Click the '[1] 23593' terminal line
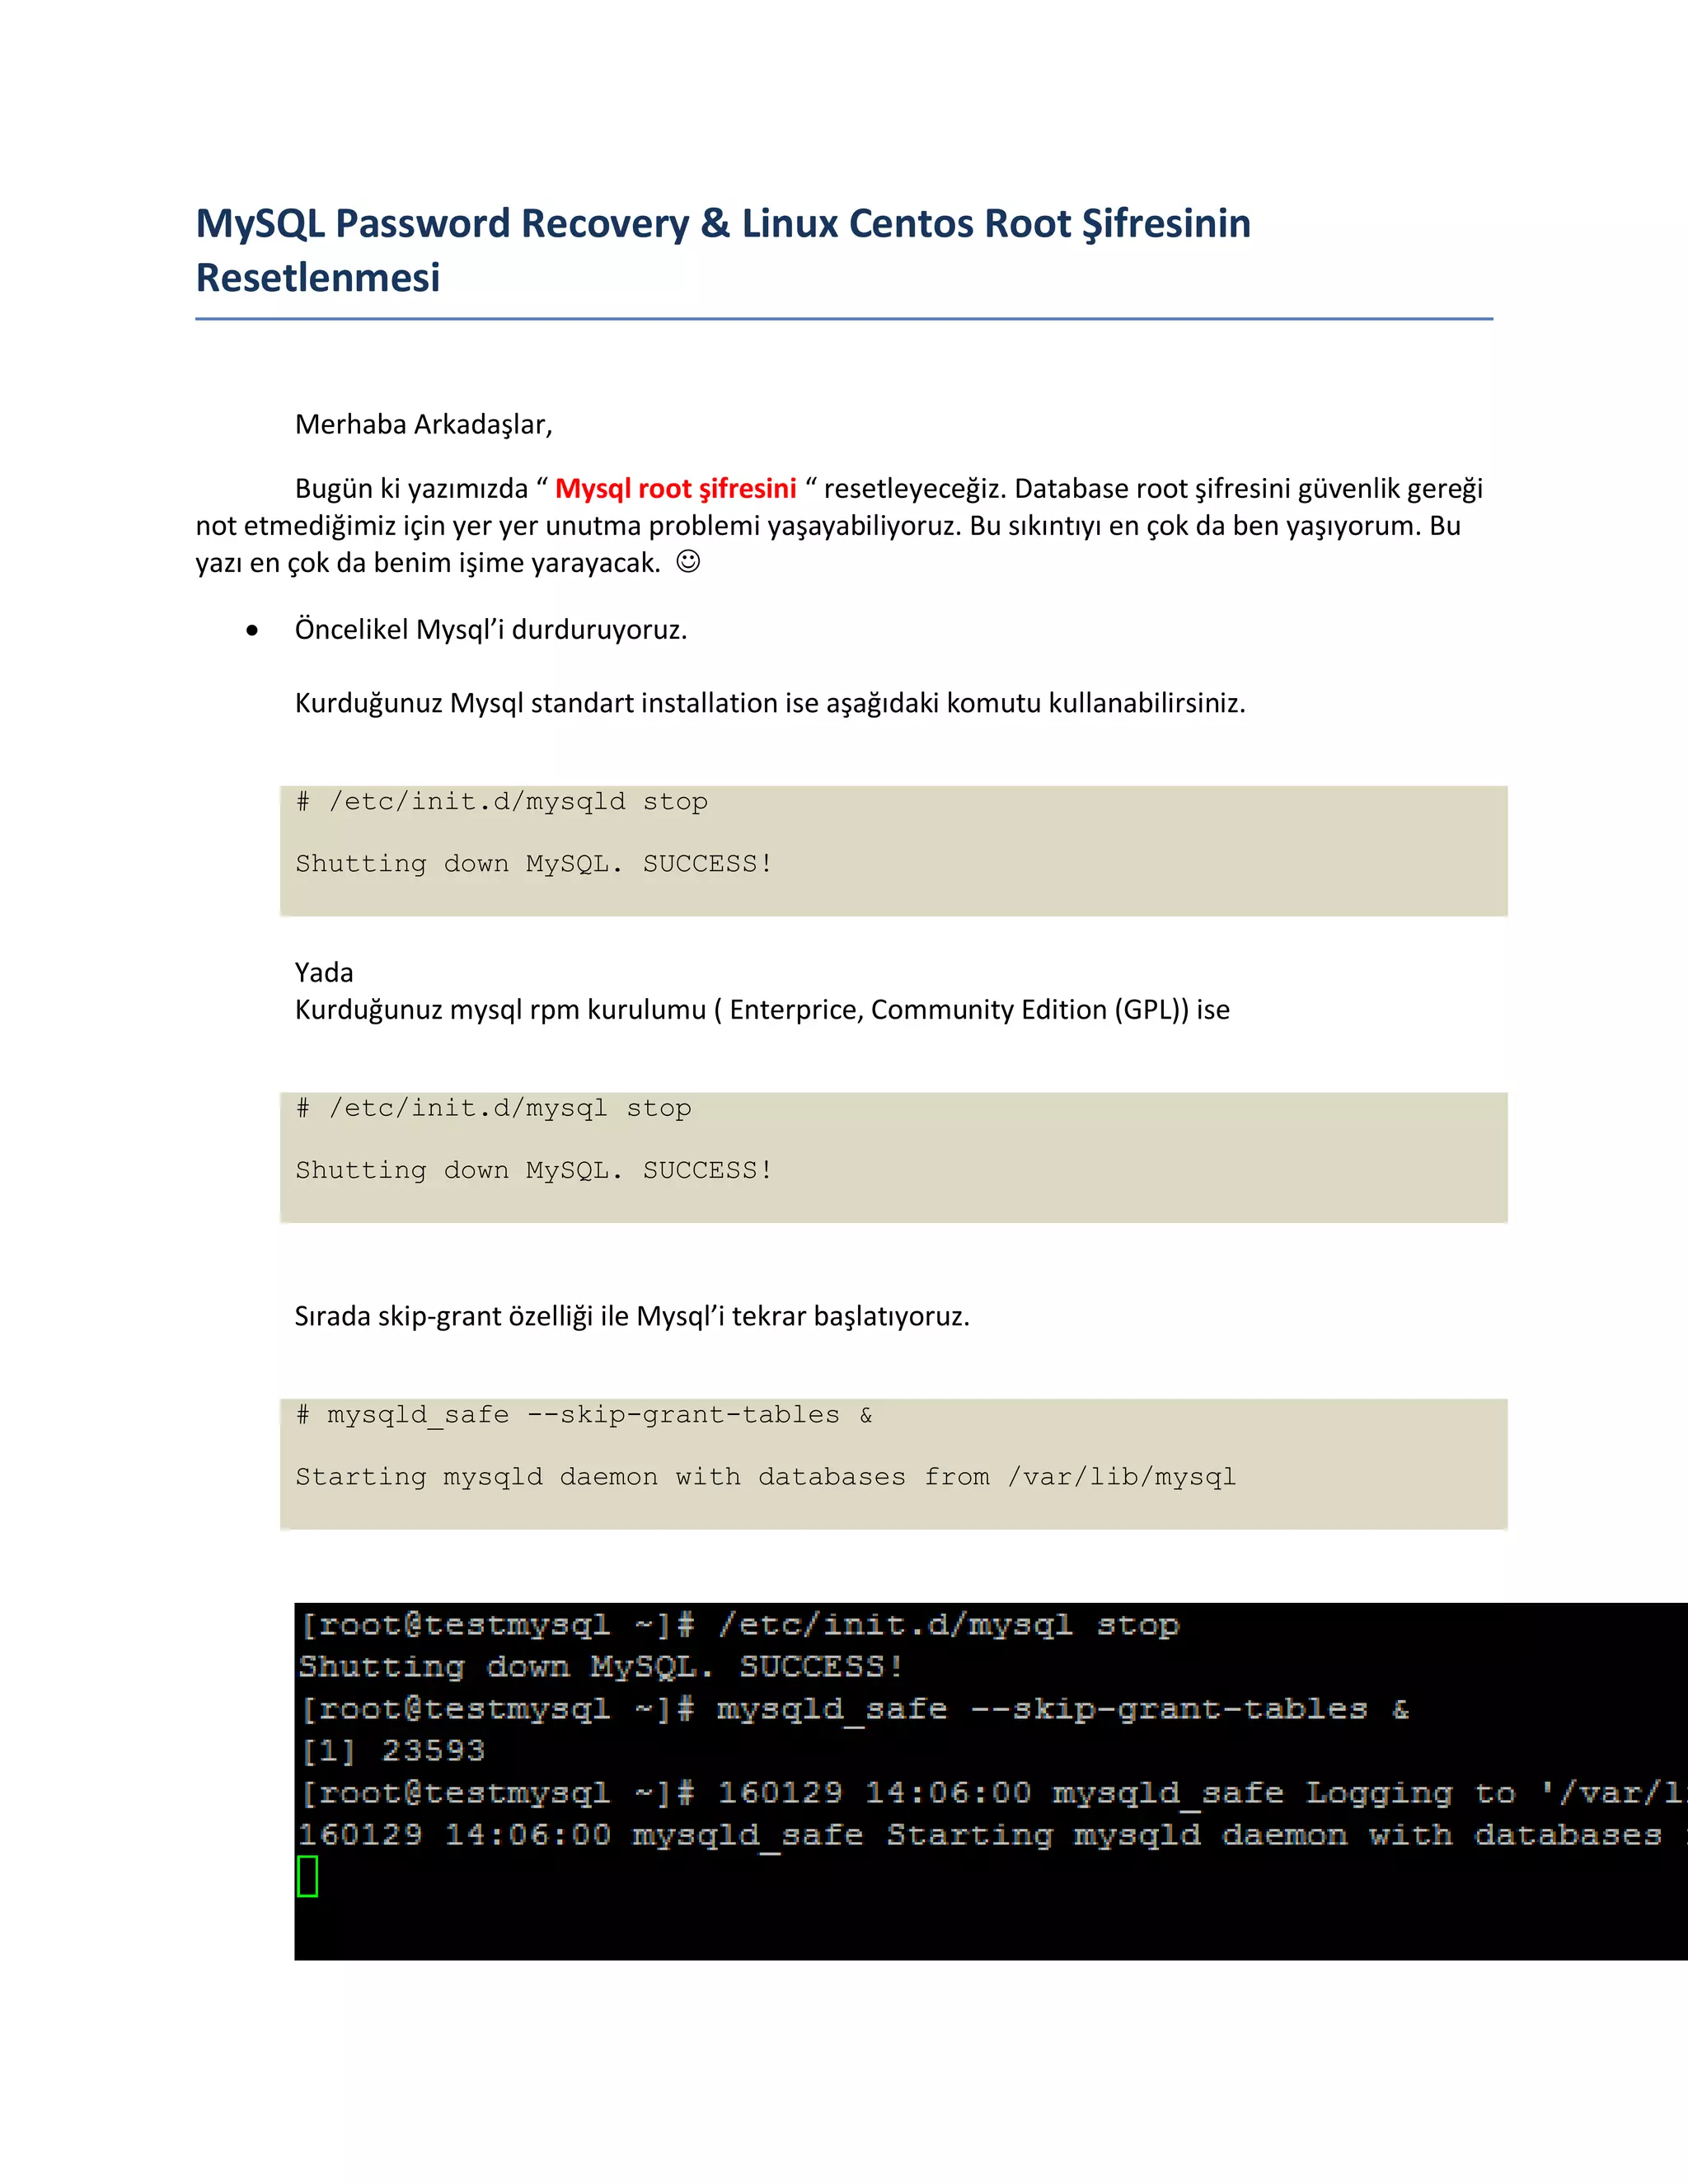Viewport: 1688px width, 2184px height. 393,1751
